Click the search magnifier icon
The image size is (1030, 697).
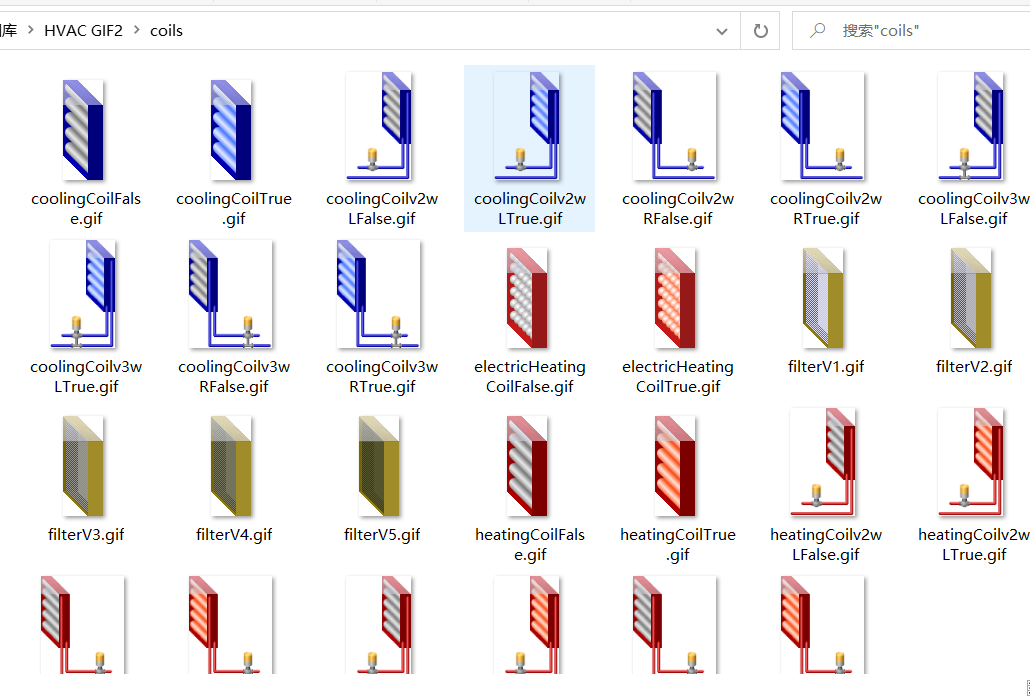click(x=817, y=30)
